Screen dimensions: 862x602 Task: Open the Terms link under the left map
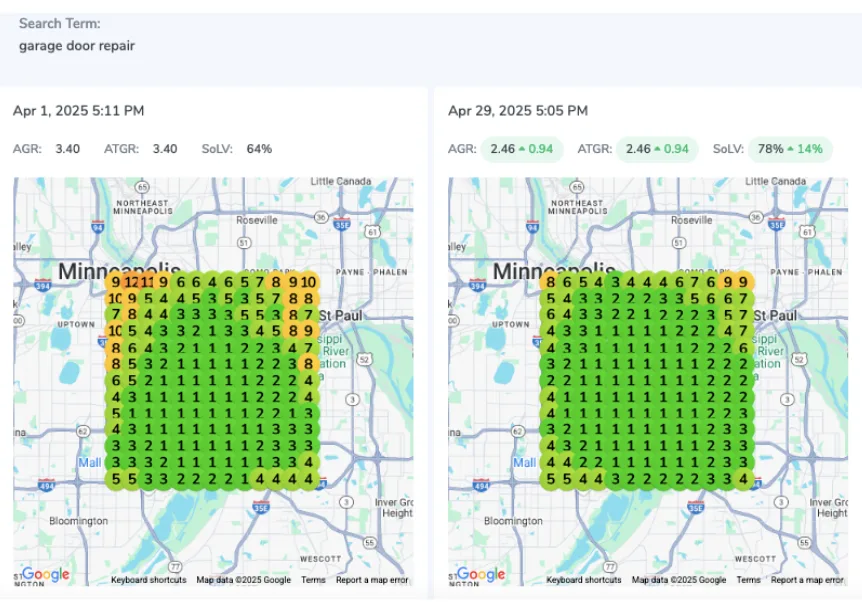click(x=313, y=580)
